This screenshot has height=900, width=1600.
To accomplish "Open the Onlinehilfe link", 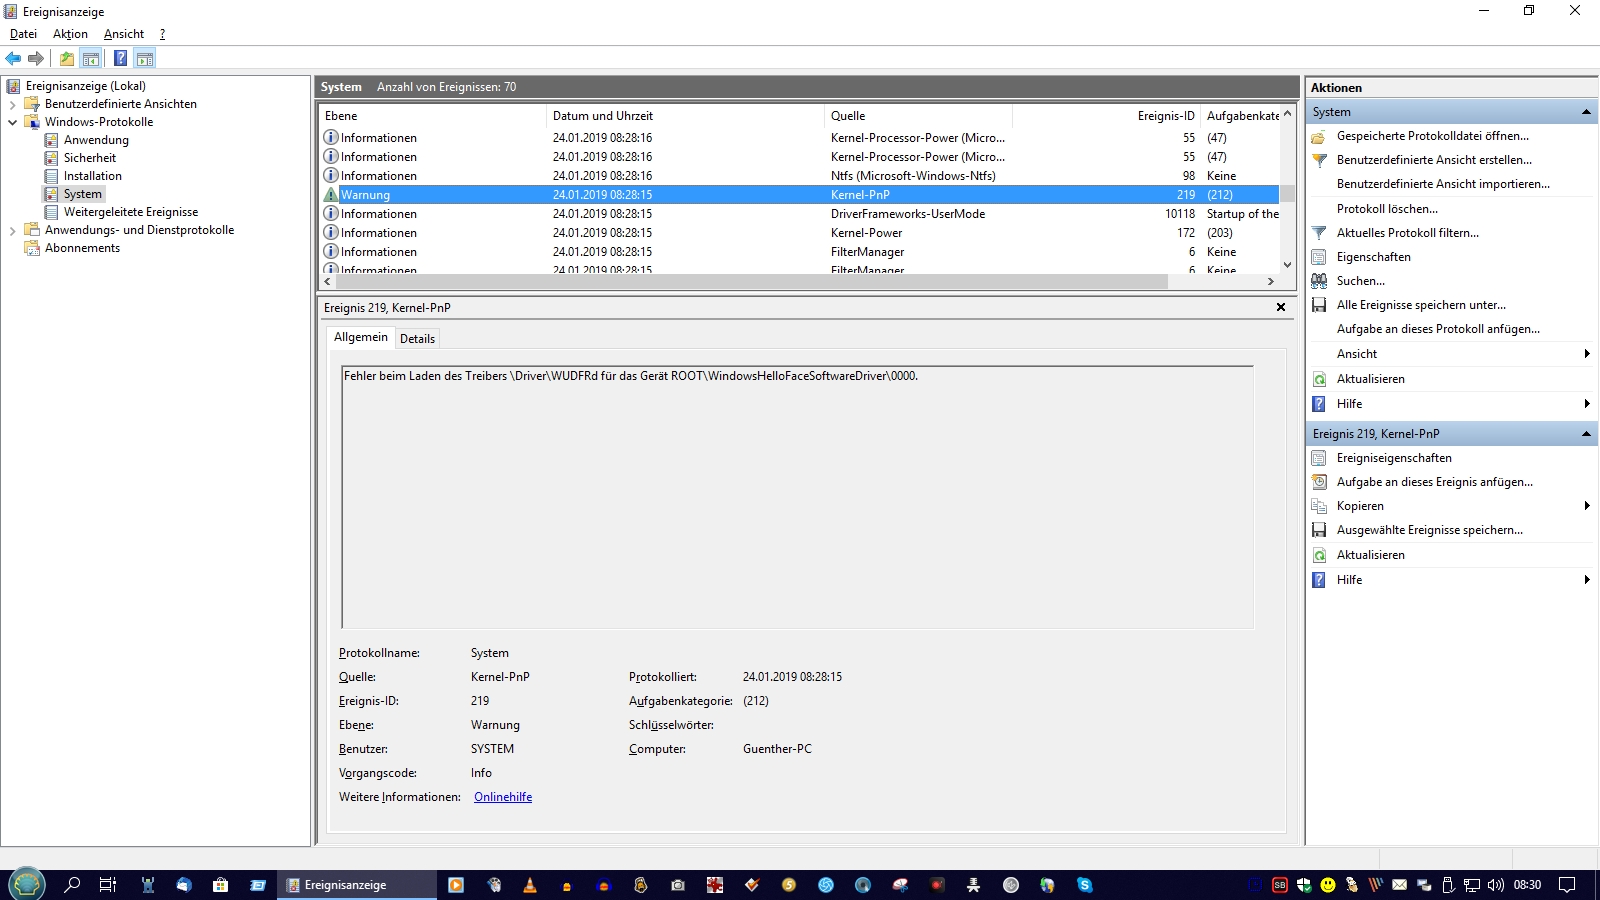I will coord(503,797).
